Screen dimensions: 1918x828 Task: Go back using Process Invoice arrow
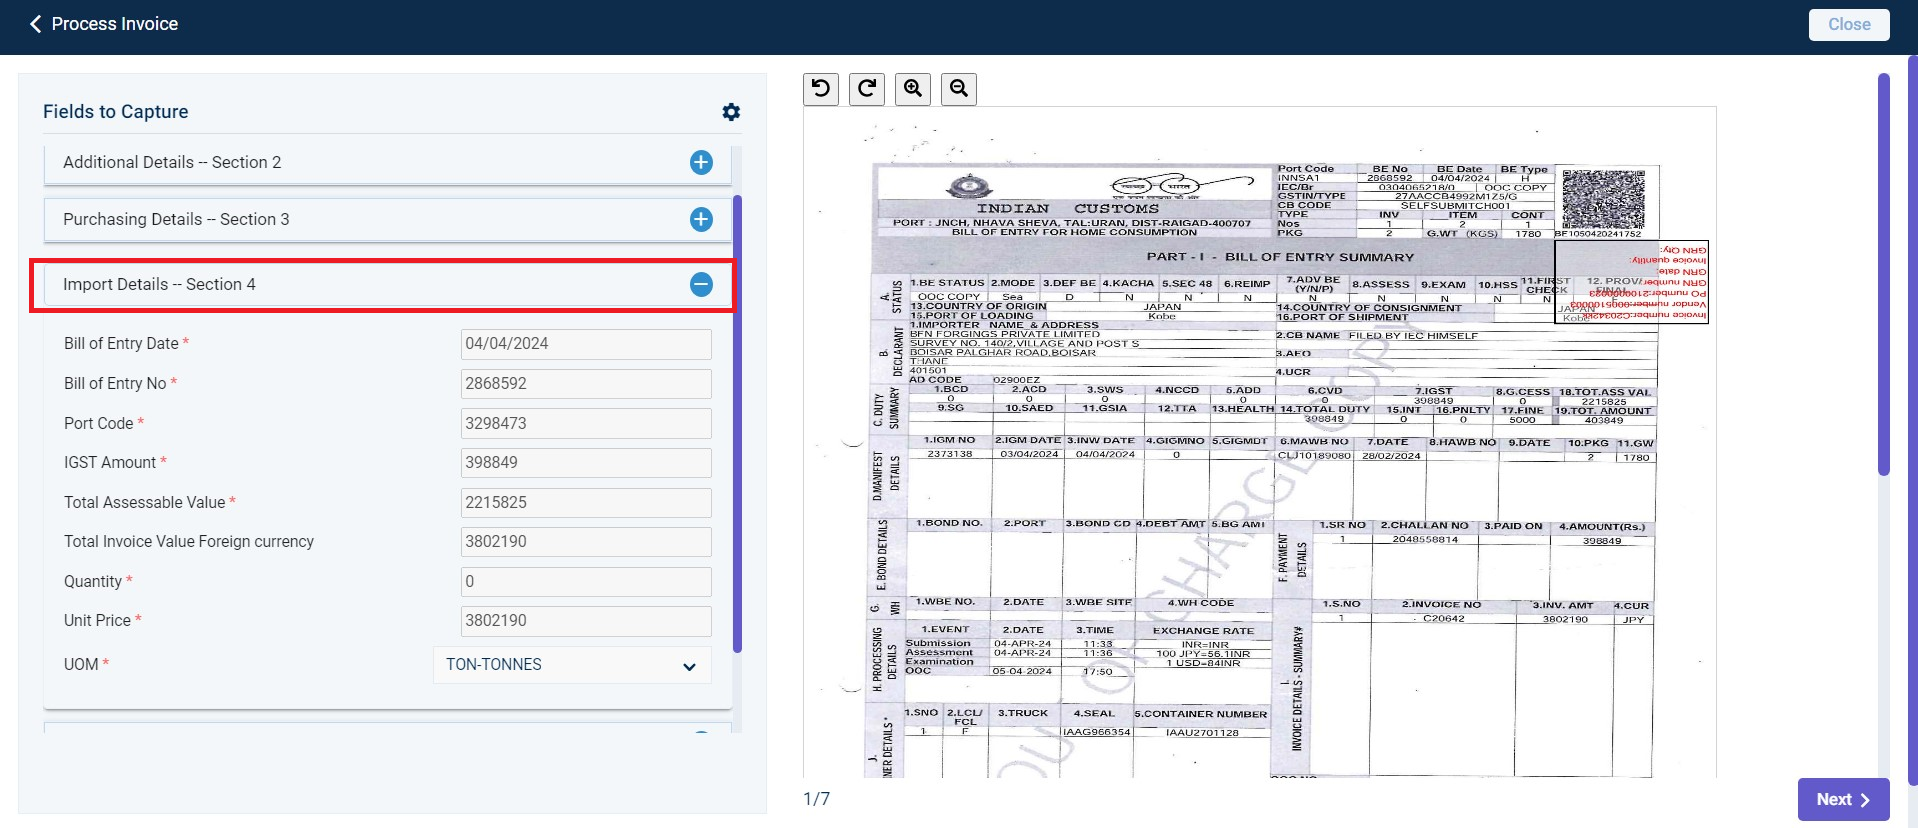point(36,24)
